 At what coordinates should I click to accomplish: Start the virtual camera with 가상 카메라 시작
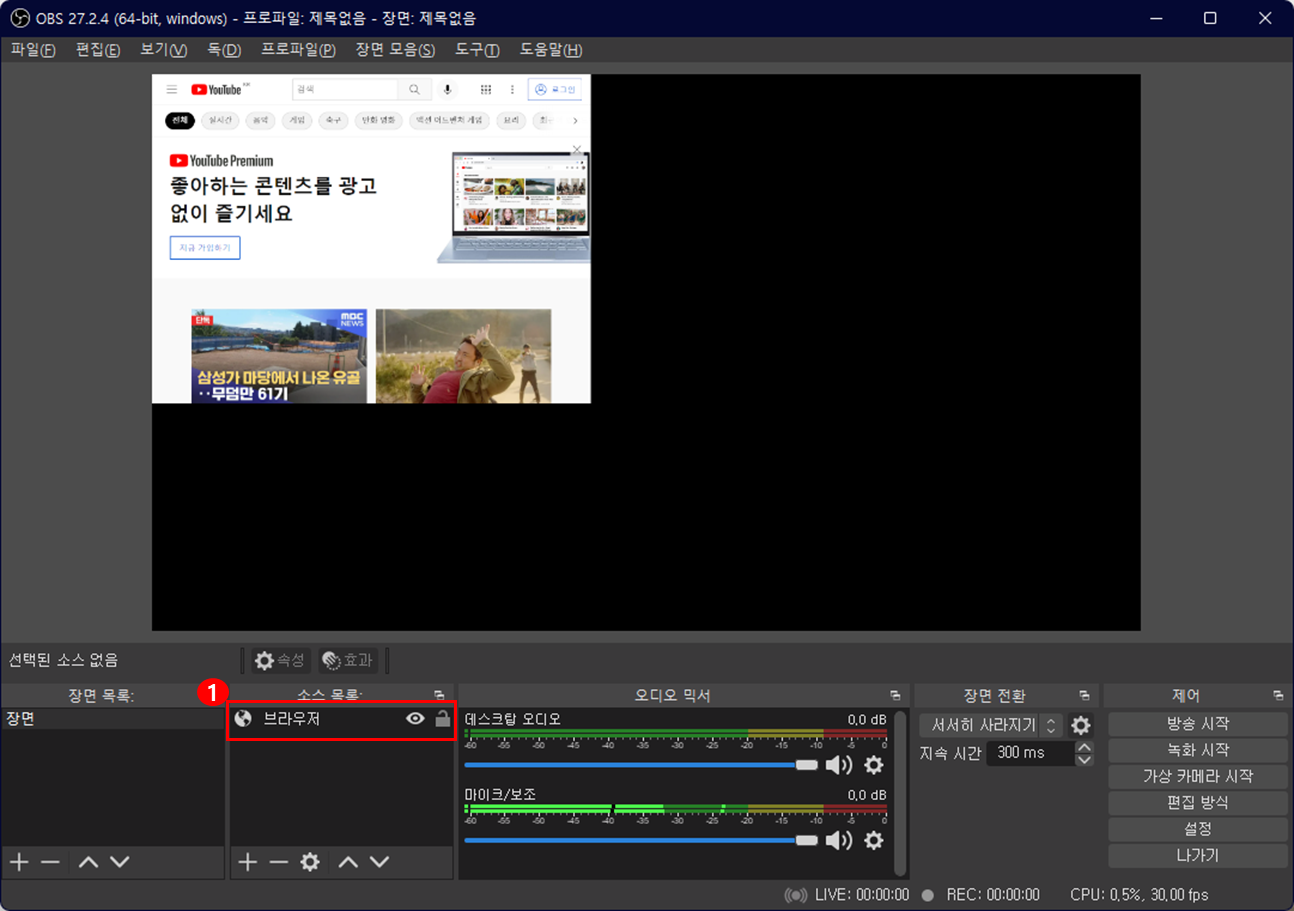(1198, 776)
